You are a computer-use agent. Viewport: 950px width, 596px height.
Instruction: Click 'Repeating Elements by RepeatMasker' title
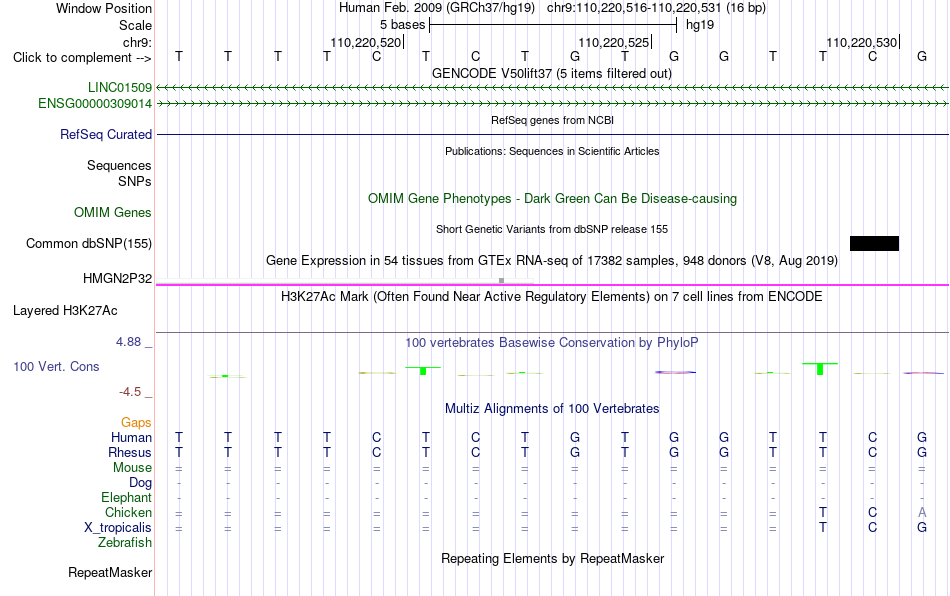point(552,558)
